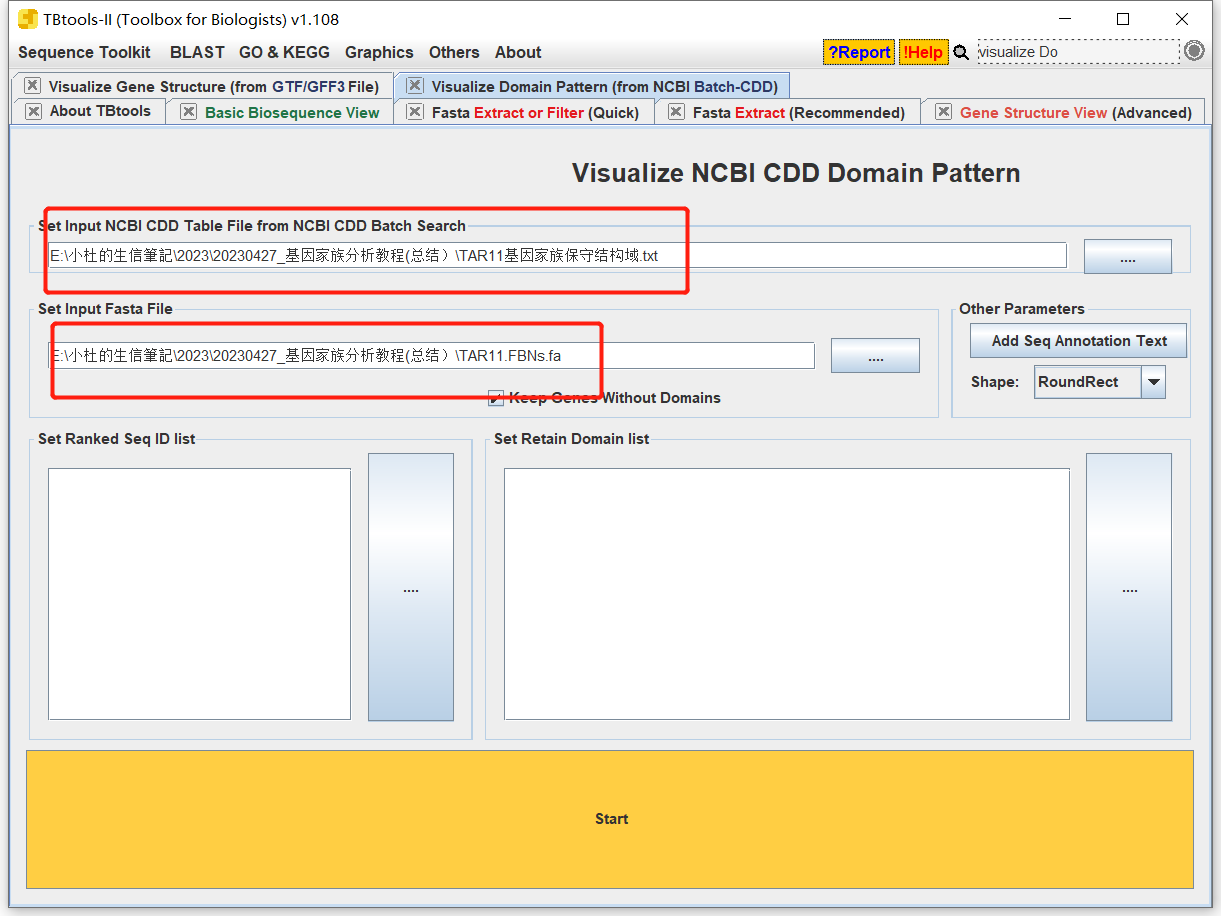The width and height of the screenshot is (1221, 916).
Task: Close the Basic Biosequence View tab via its X icon
Action: [188, 112]
